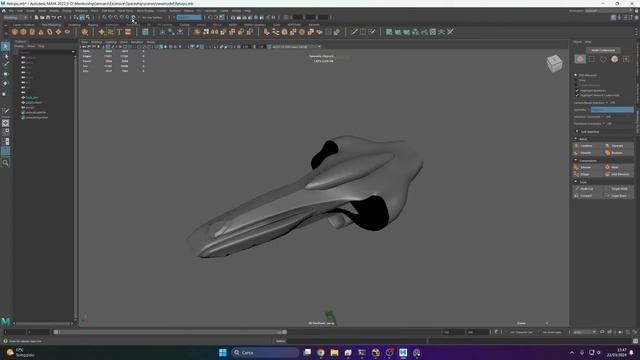
Task: Click the Type (T) text tool shelf icon
Action: [x=119, y=32]
